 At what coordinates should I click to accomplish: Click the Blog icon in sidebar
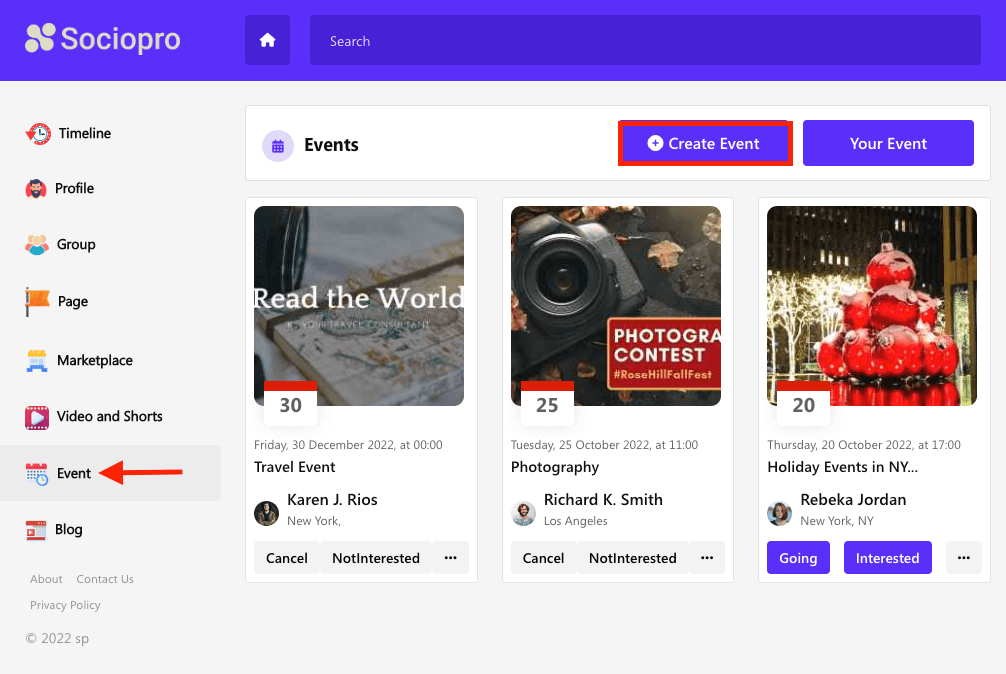pos(37,530)
